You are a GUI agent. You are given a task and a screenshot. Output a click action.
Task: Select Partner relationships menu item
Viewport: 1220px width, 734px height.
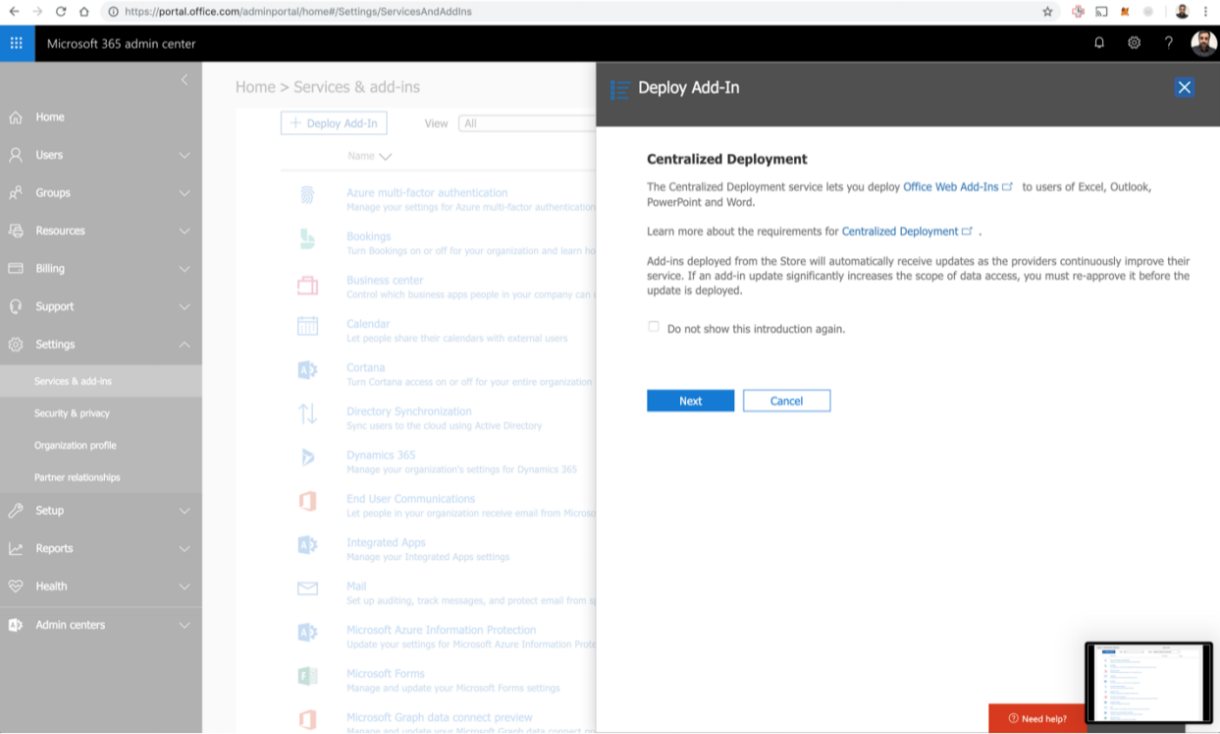pyautogui.click(x=101, y=477)
